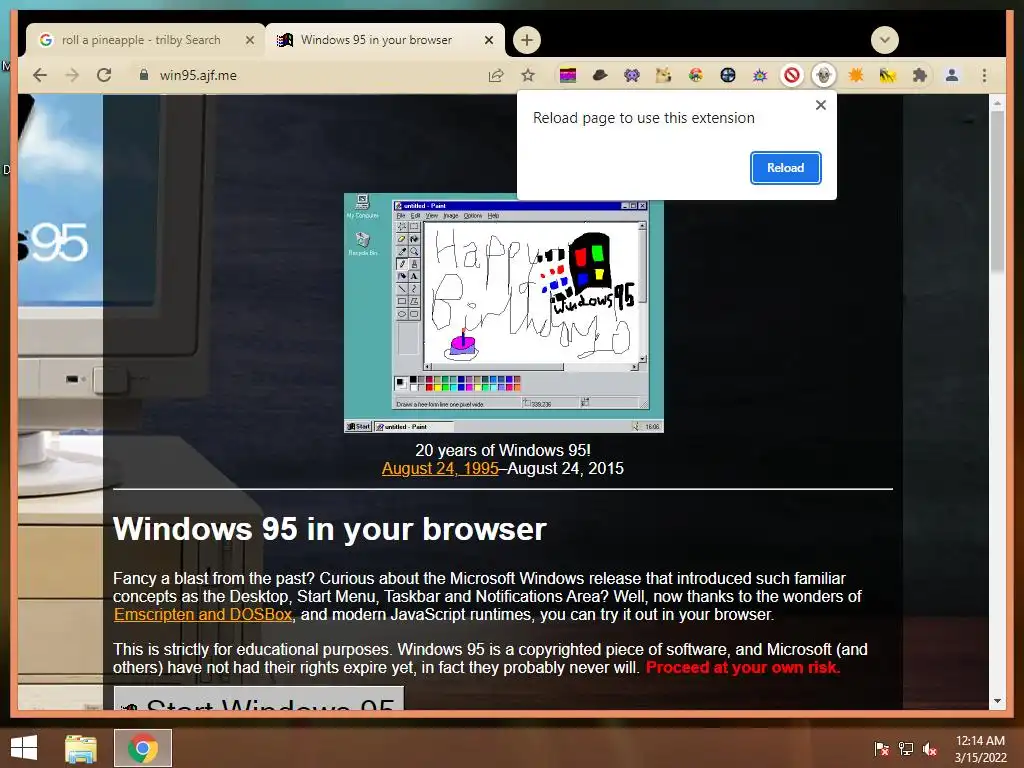Click the Start Windows 95 button
Image resolution: width=1024 pixels, height=768 pixels.
259,697
